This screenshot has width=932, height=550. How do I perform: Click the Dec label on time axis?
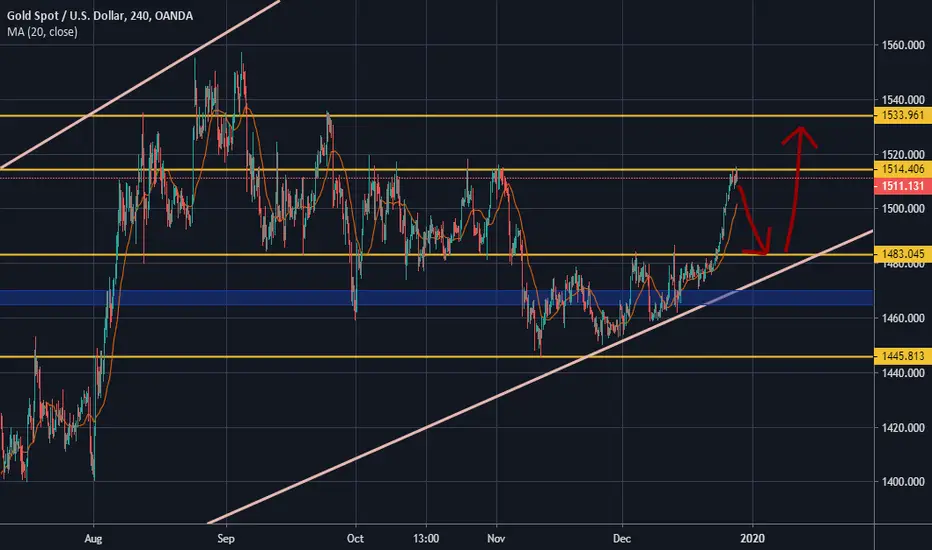[622, 539]
